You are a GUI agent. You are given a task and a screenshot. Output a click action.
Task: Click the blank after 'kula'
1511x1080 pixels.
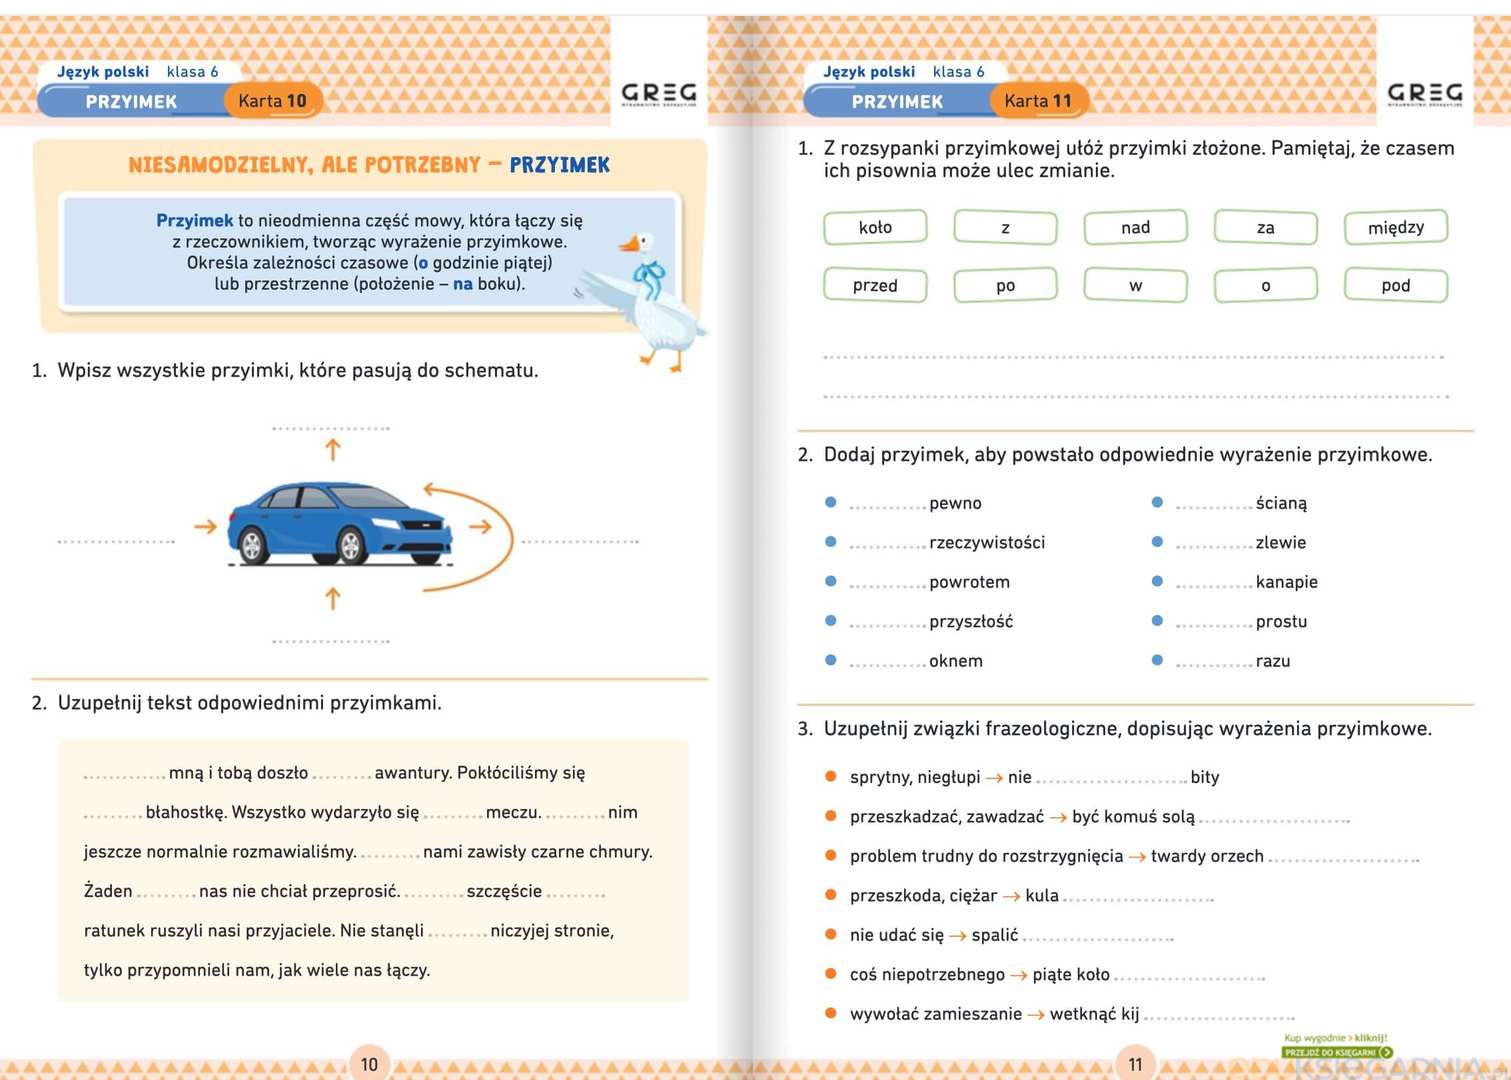[1139, 898]
